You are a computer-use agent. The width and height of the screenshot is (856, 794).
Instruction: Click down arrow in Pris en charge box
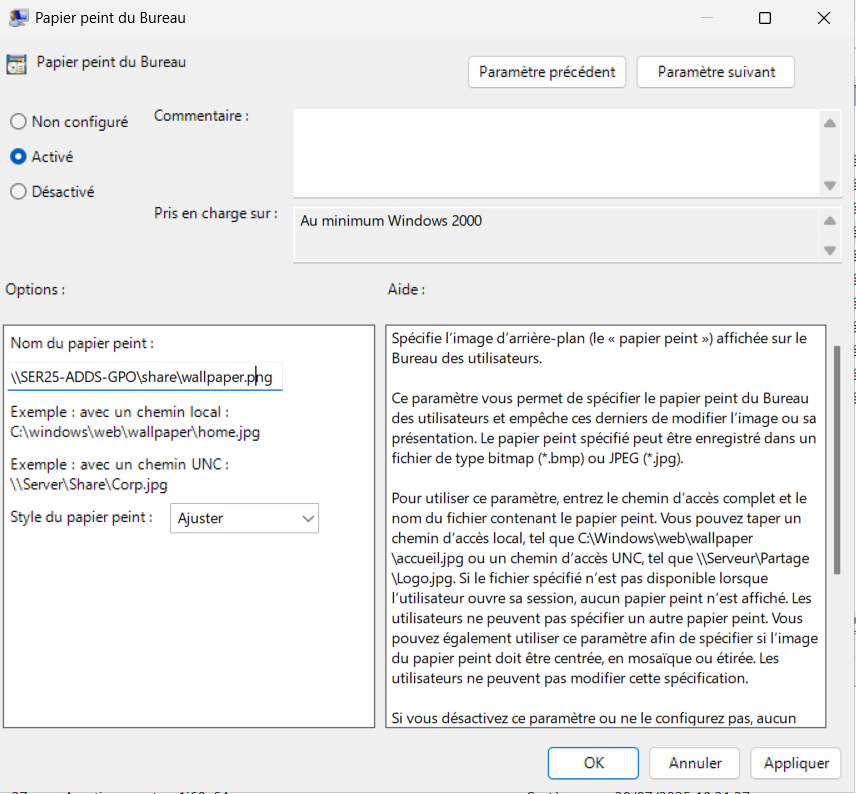pos(829,250)
